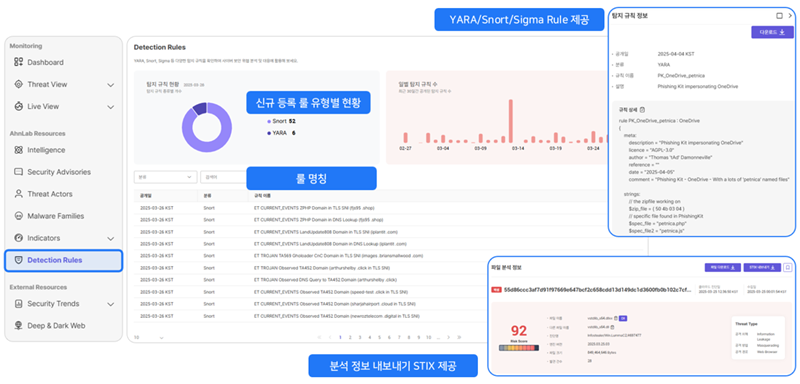
Task: Click the tallest bar in daily rules chart
Action: (x=510, y=121)
